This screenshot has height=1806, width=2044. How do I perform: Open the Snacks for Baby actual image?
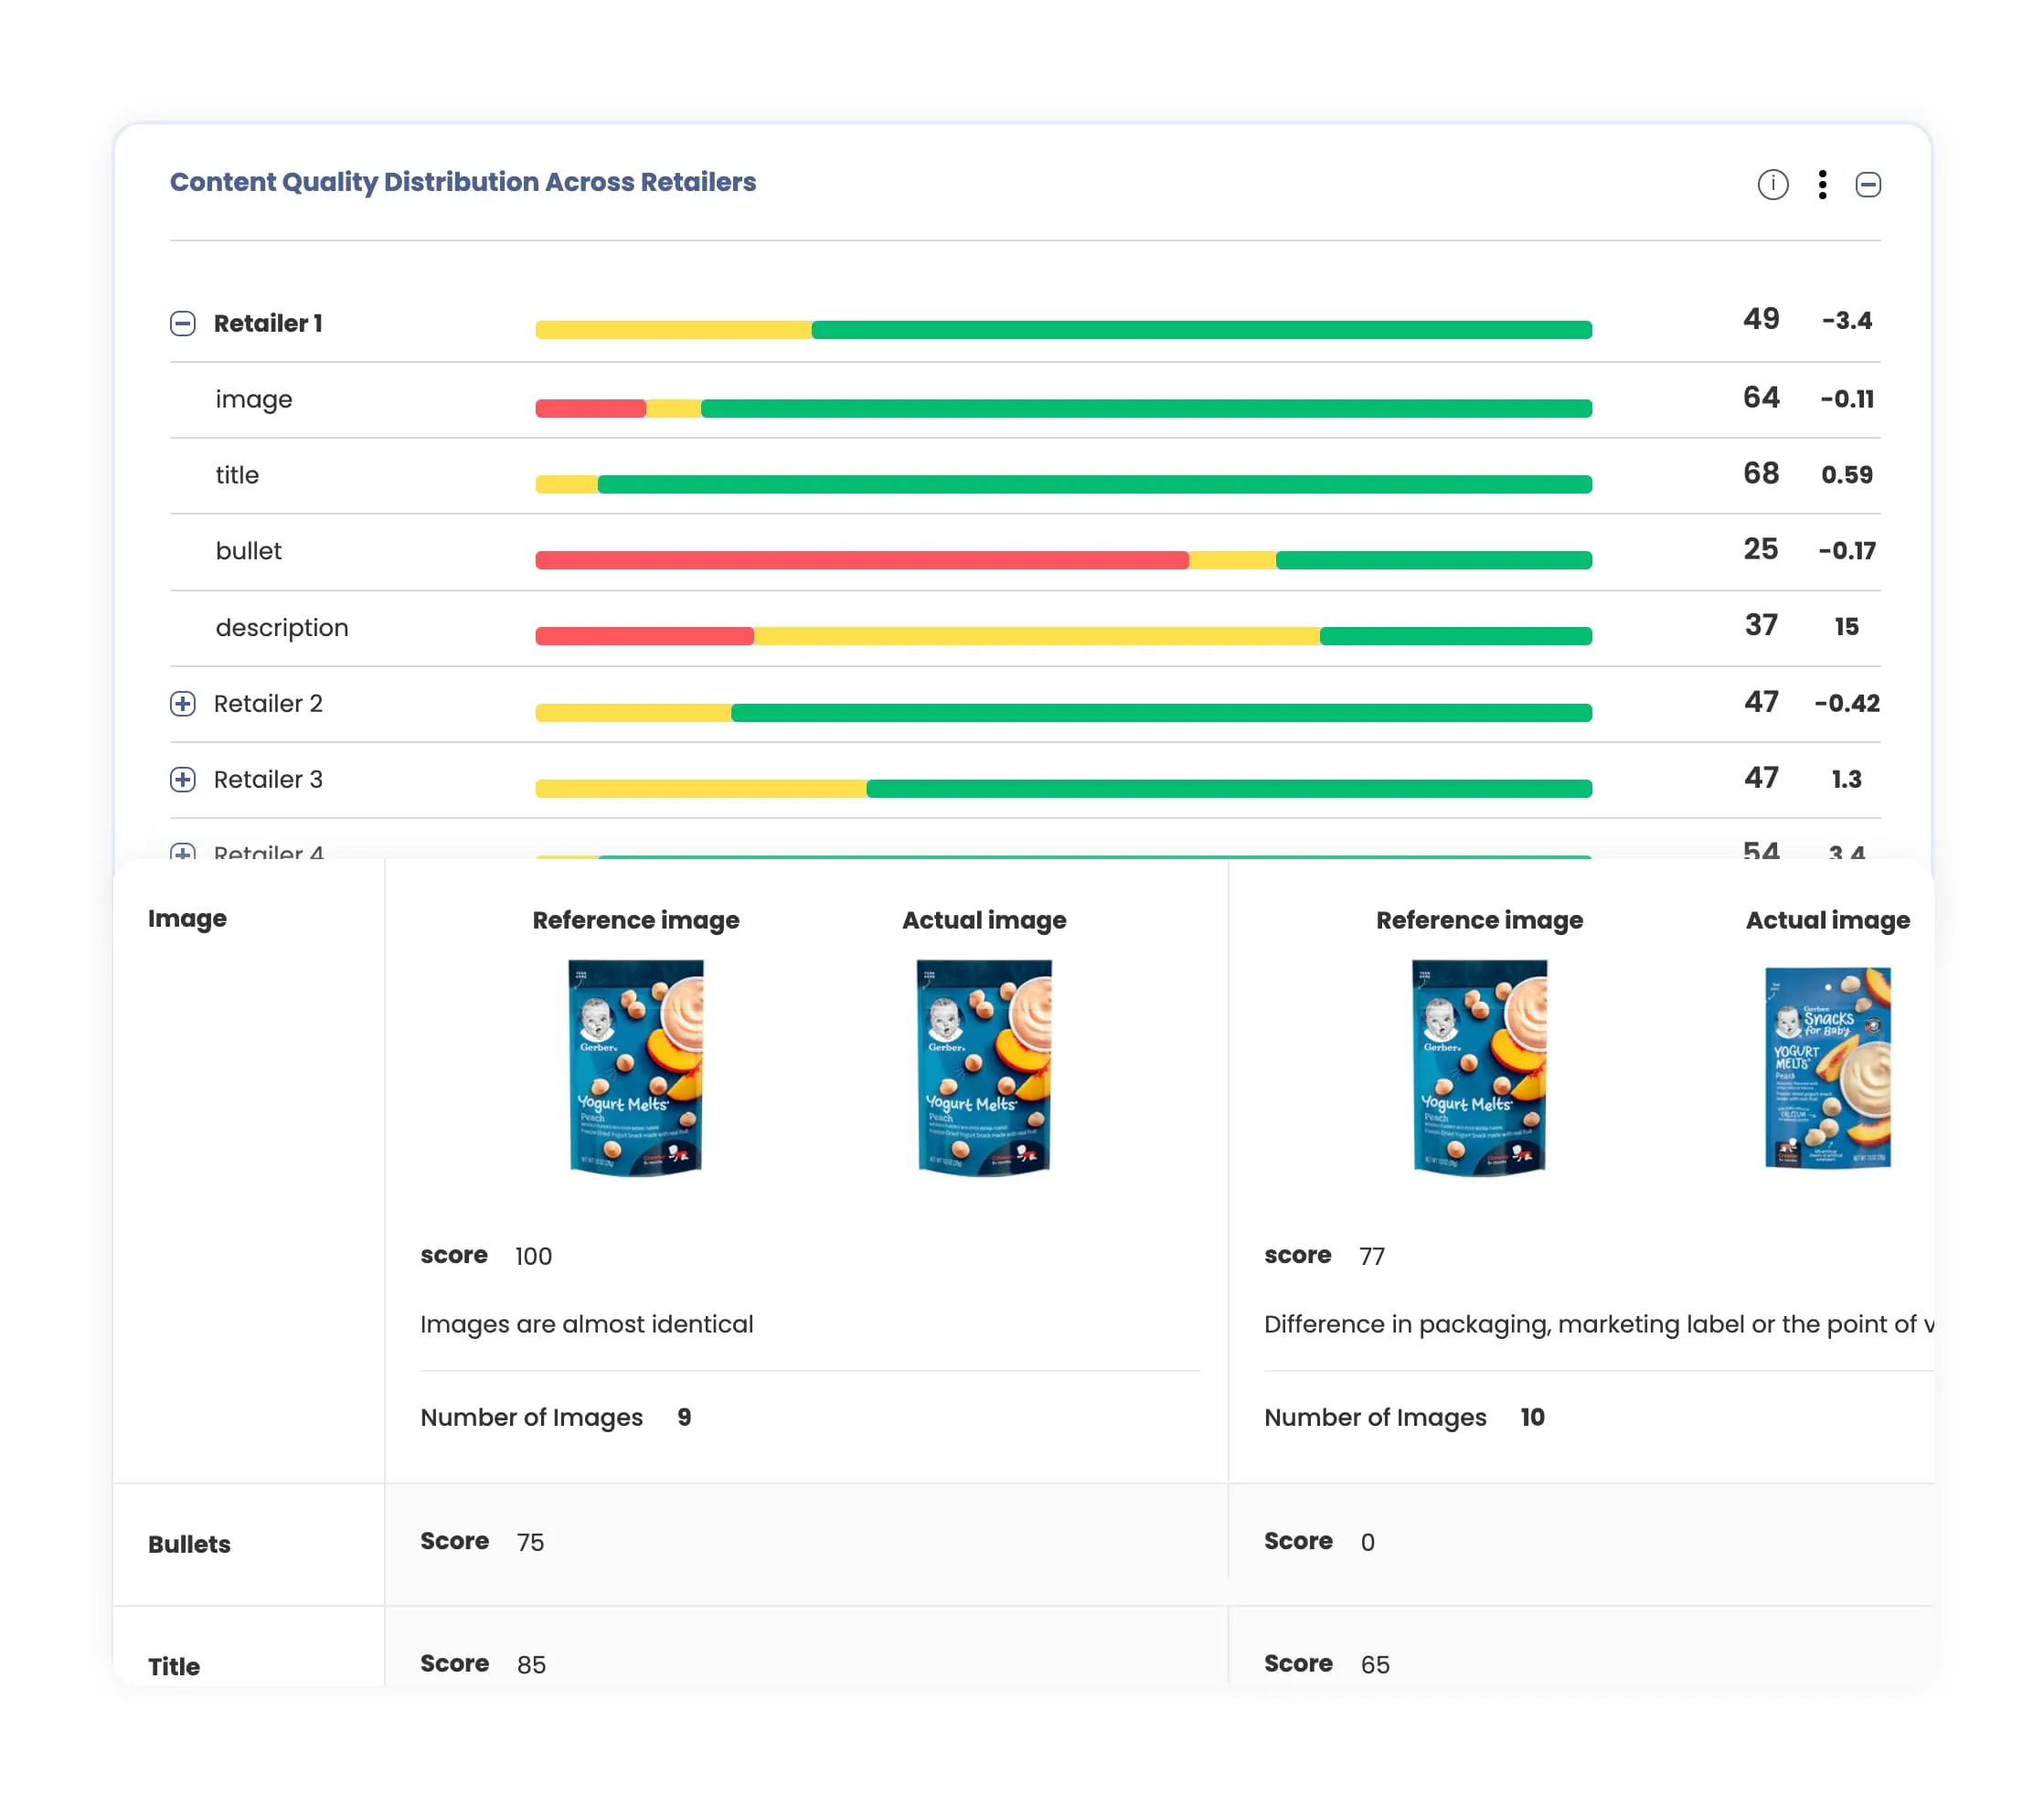pyautogui.click(x=1826, y=1066)
